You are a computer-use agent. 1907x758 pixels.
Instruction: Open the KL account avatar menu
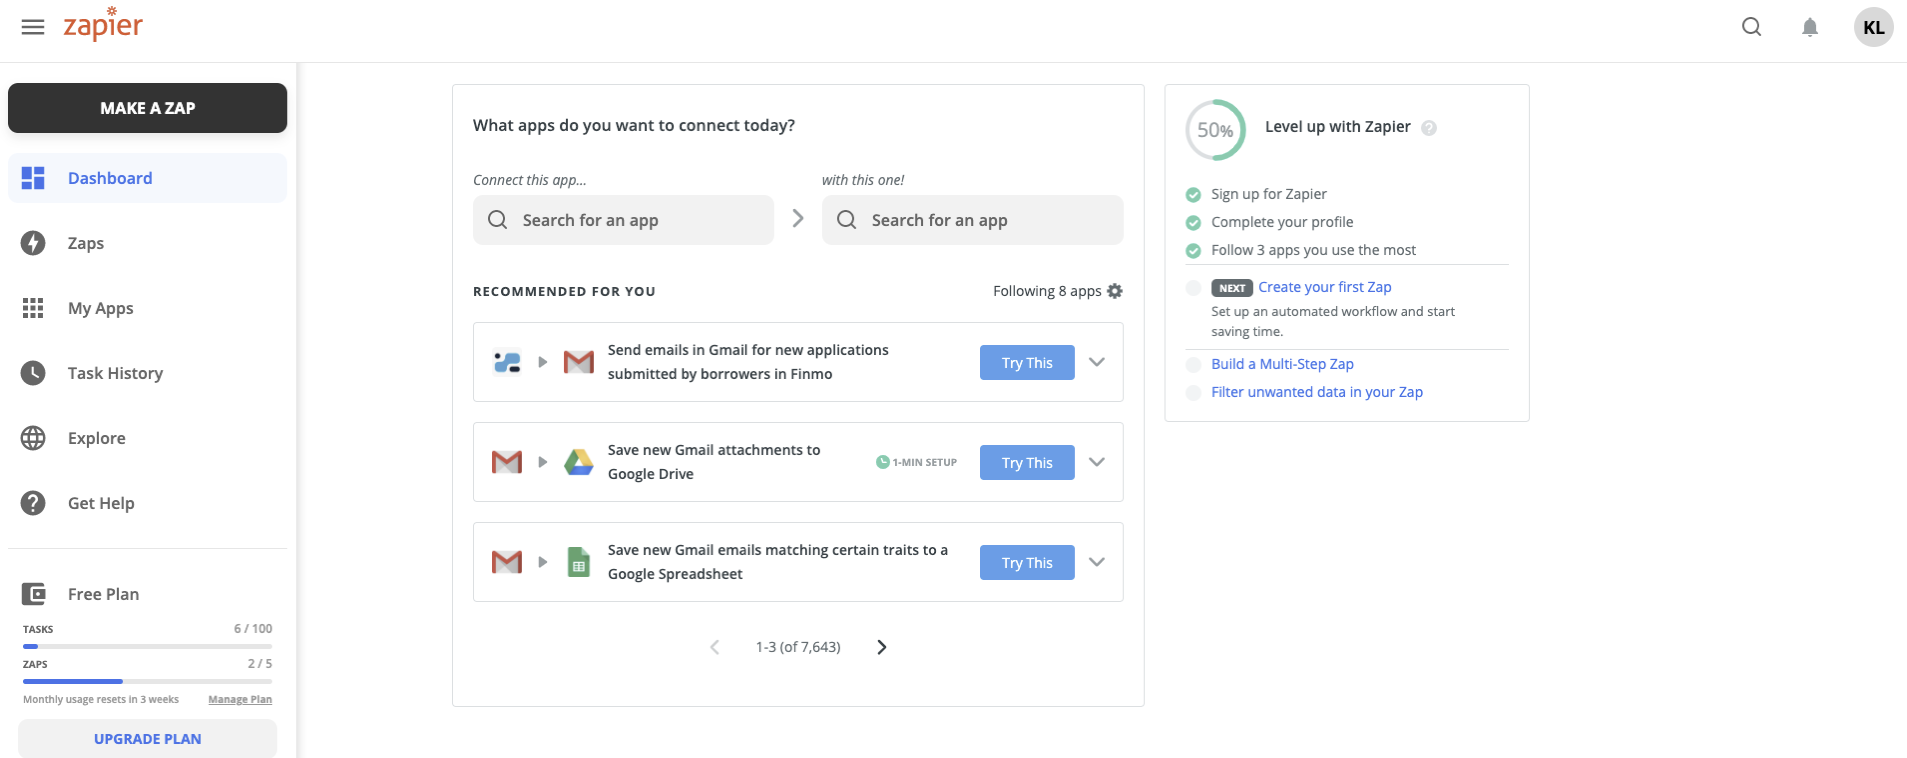[1873, 27]
